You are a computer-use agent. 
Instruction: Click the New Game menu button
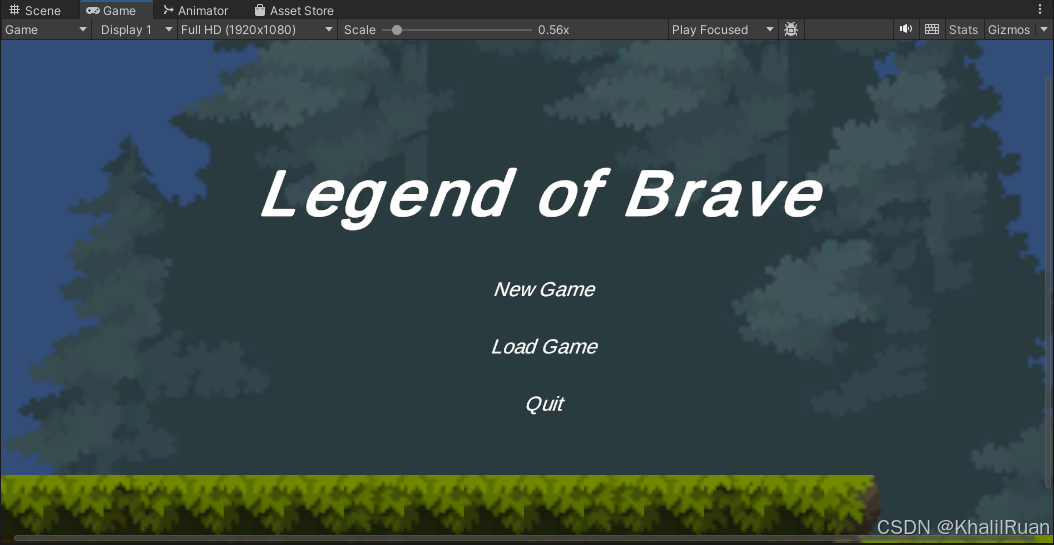[x=544, y=290]
